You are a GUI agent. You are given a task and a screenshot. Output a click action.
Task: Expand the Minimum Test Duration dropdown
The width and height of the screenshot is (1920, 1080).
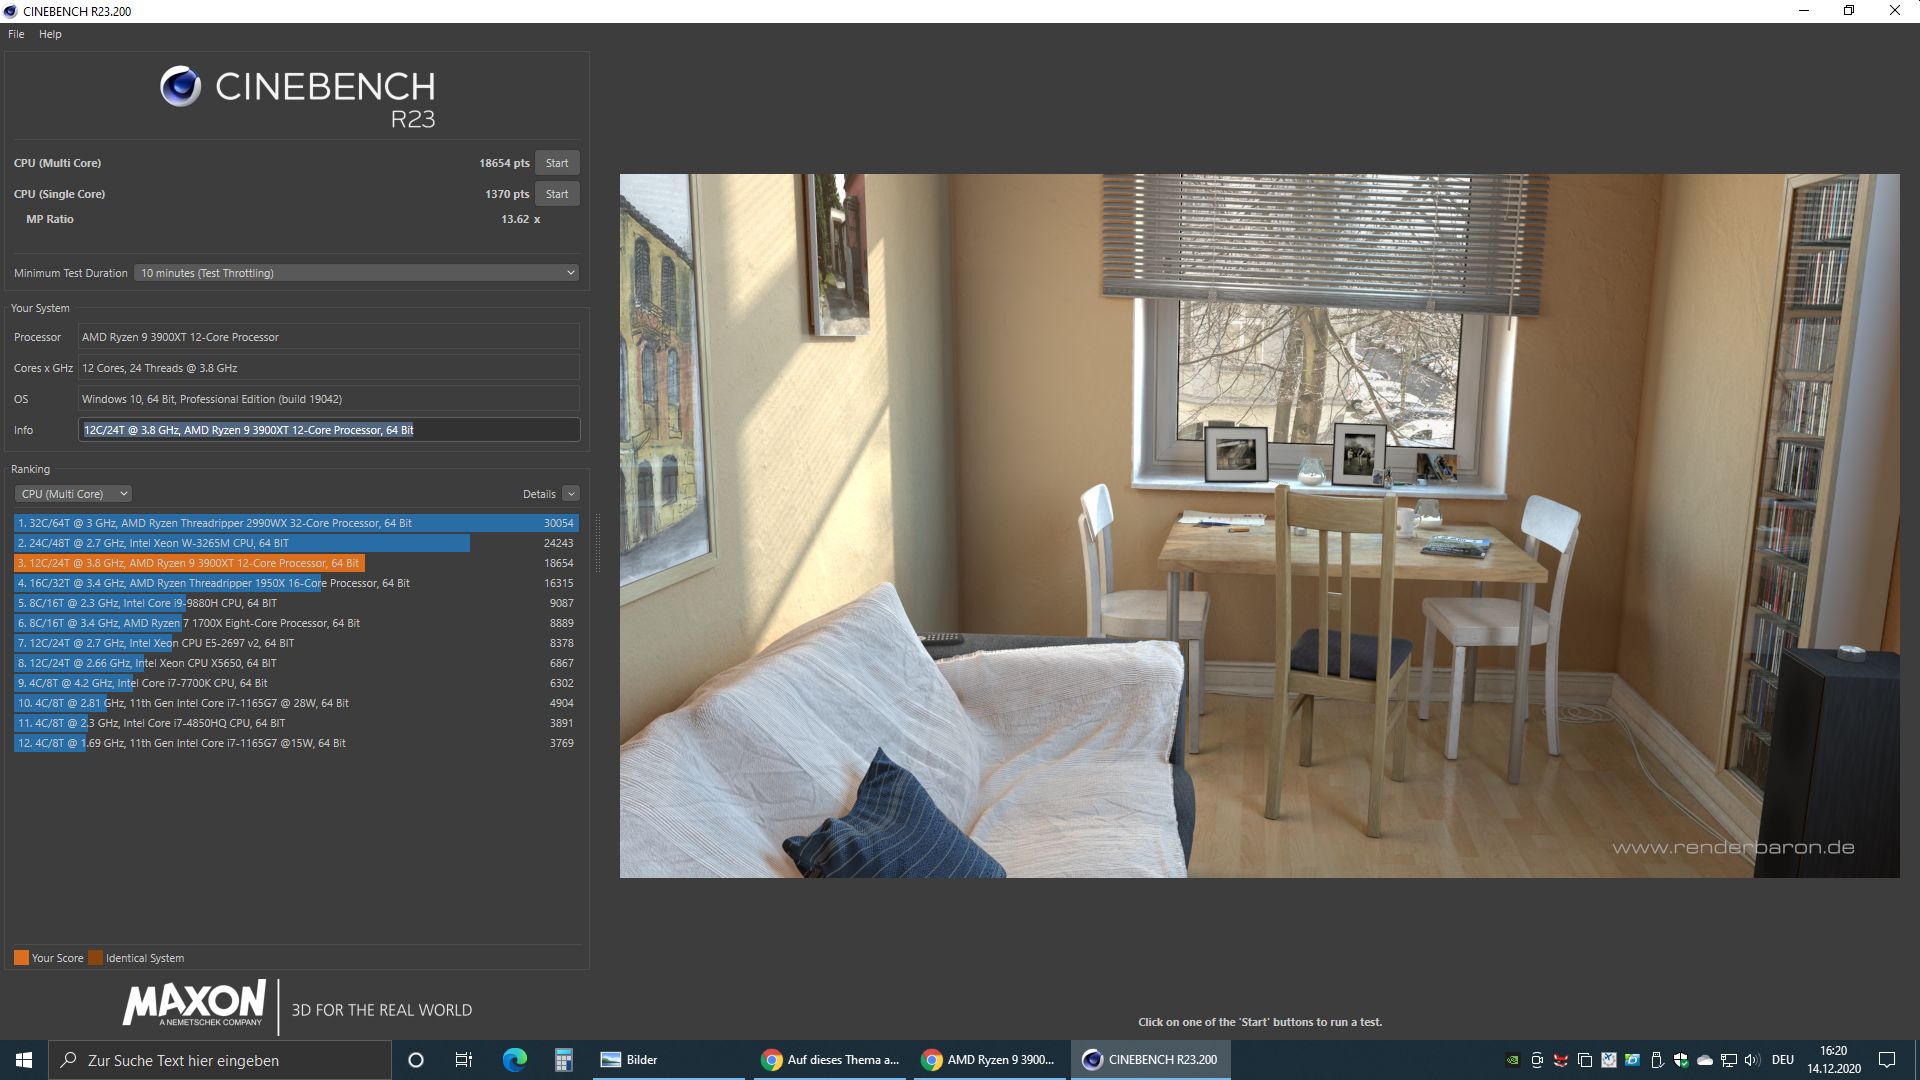pyautogui.click(x=357, y=273)
